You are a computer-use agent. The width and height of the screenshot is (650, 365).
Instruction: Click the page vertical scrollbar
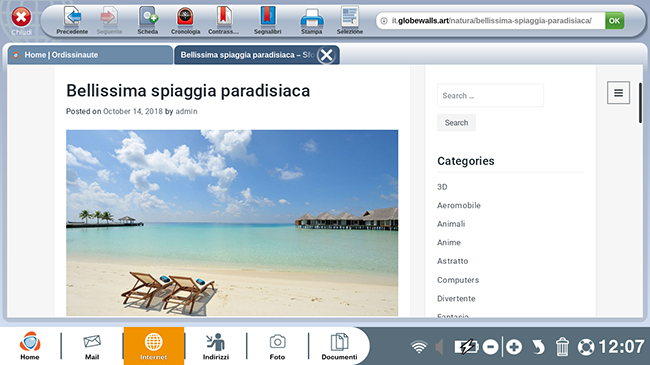coord(640,102)
